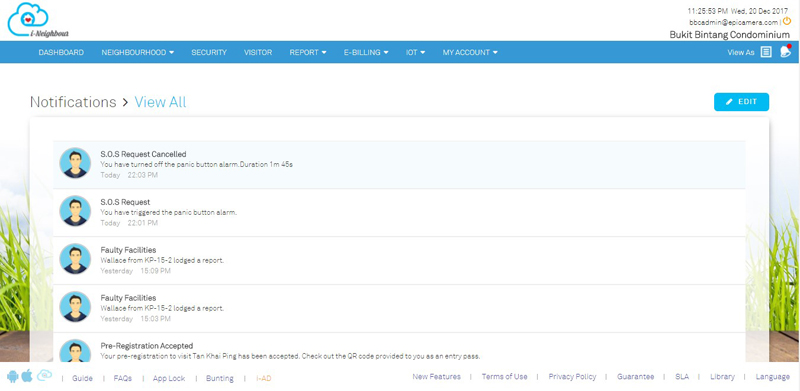
Task: Expand the IoT dropdown menu
Action: coord(415,53)
